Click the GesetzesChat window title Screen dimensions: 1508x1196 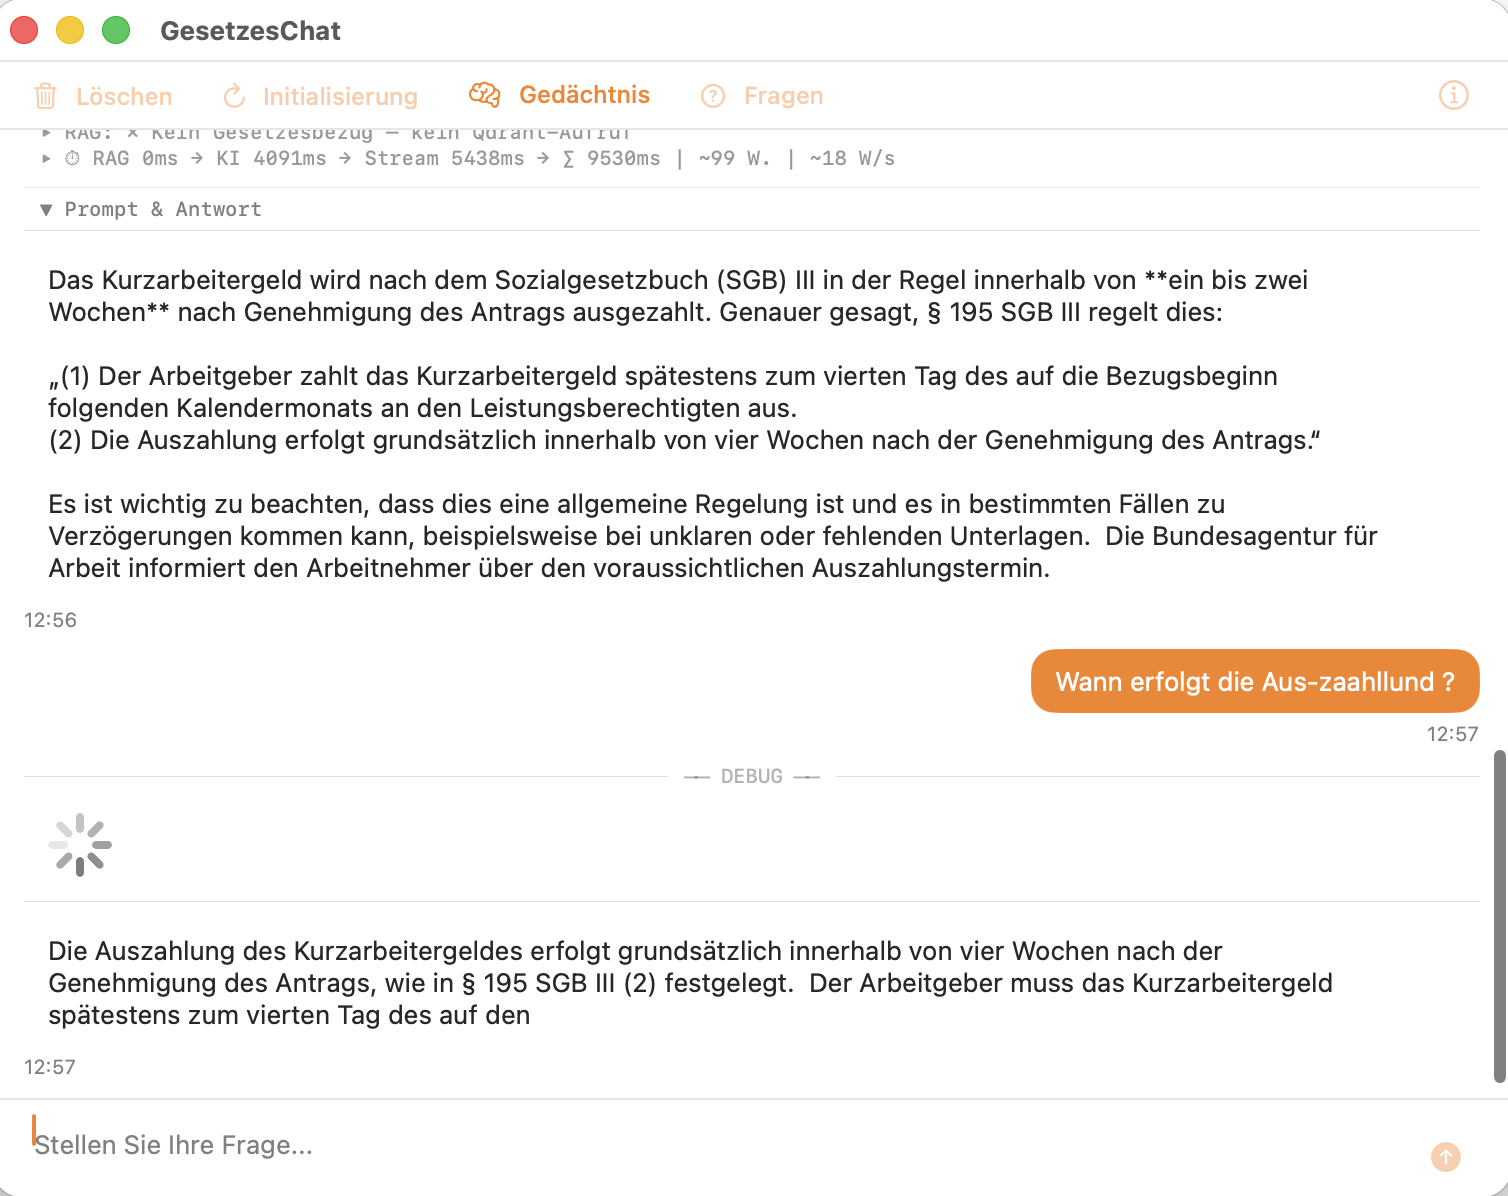point(250,31)
